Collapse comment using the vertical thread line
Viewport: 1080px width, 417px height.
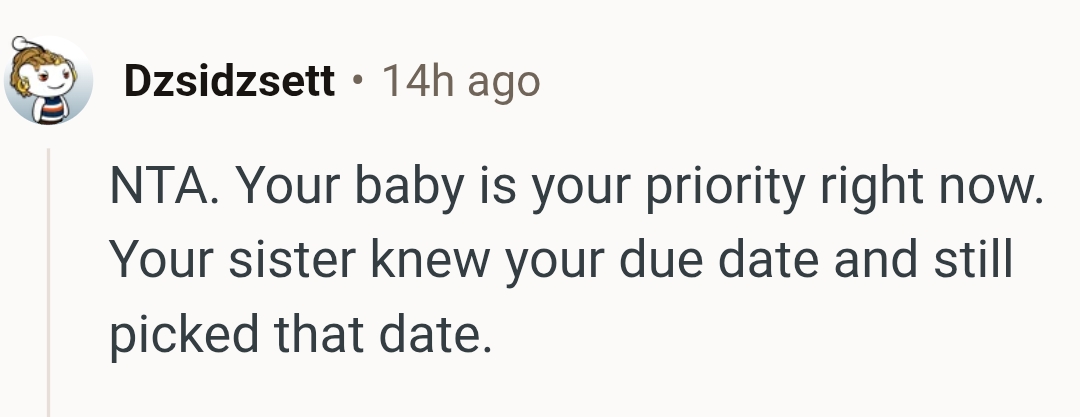[x=47, y=280]
